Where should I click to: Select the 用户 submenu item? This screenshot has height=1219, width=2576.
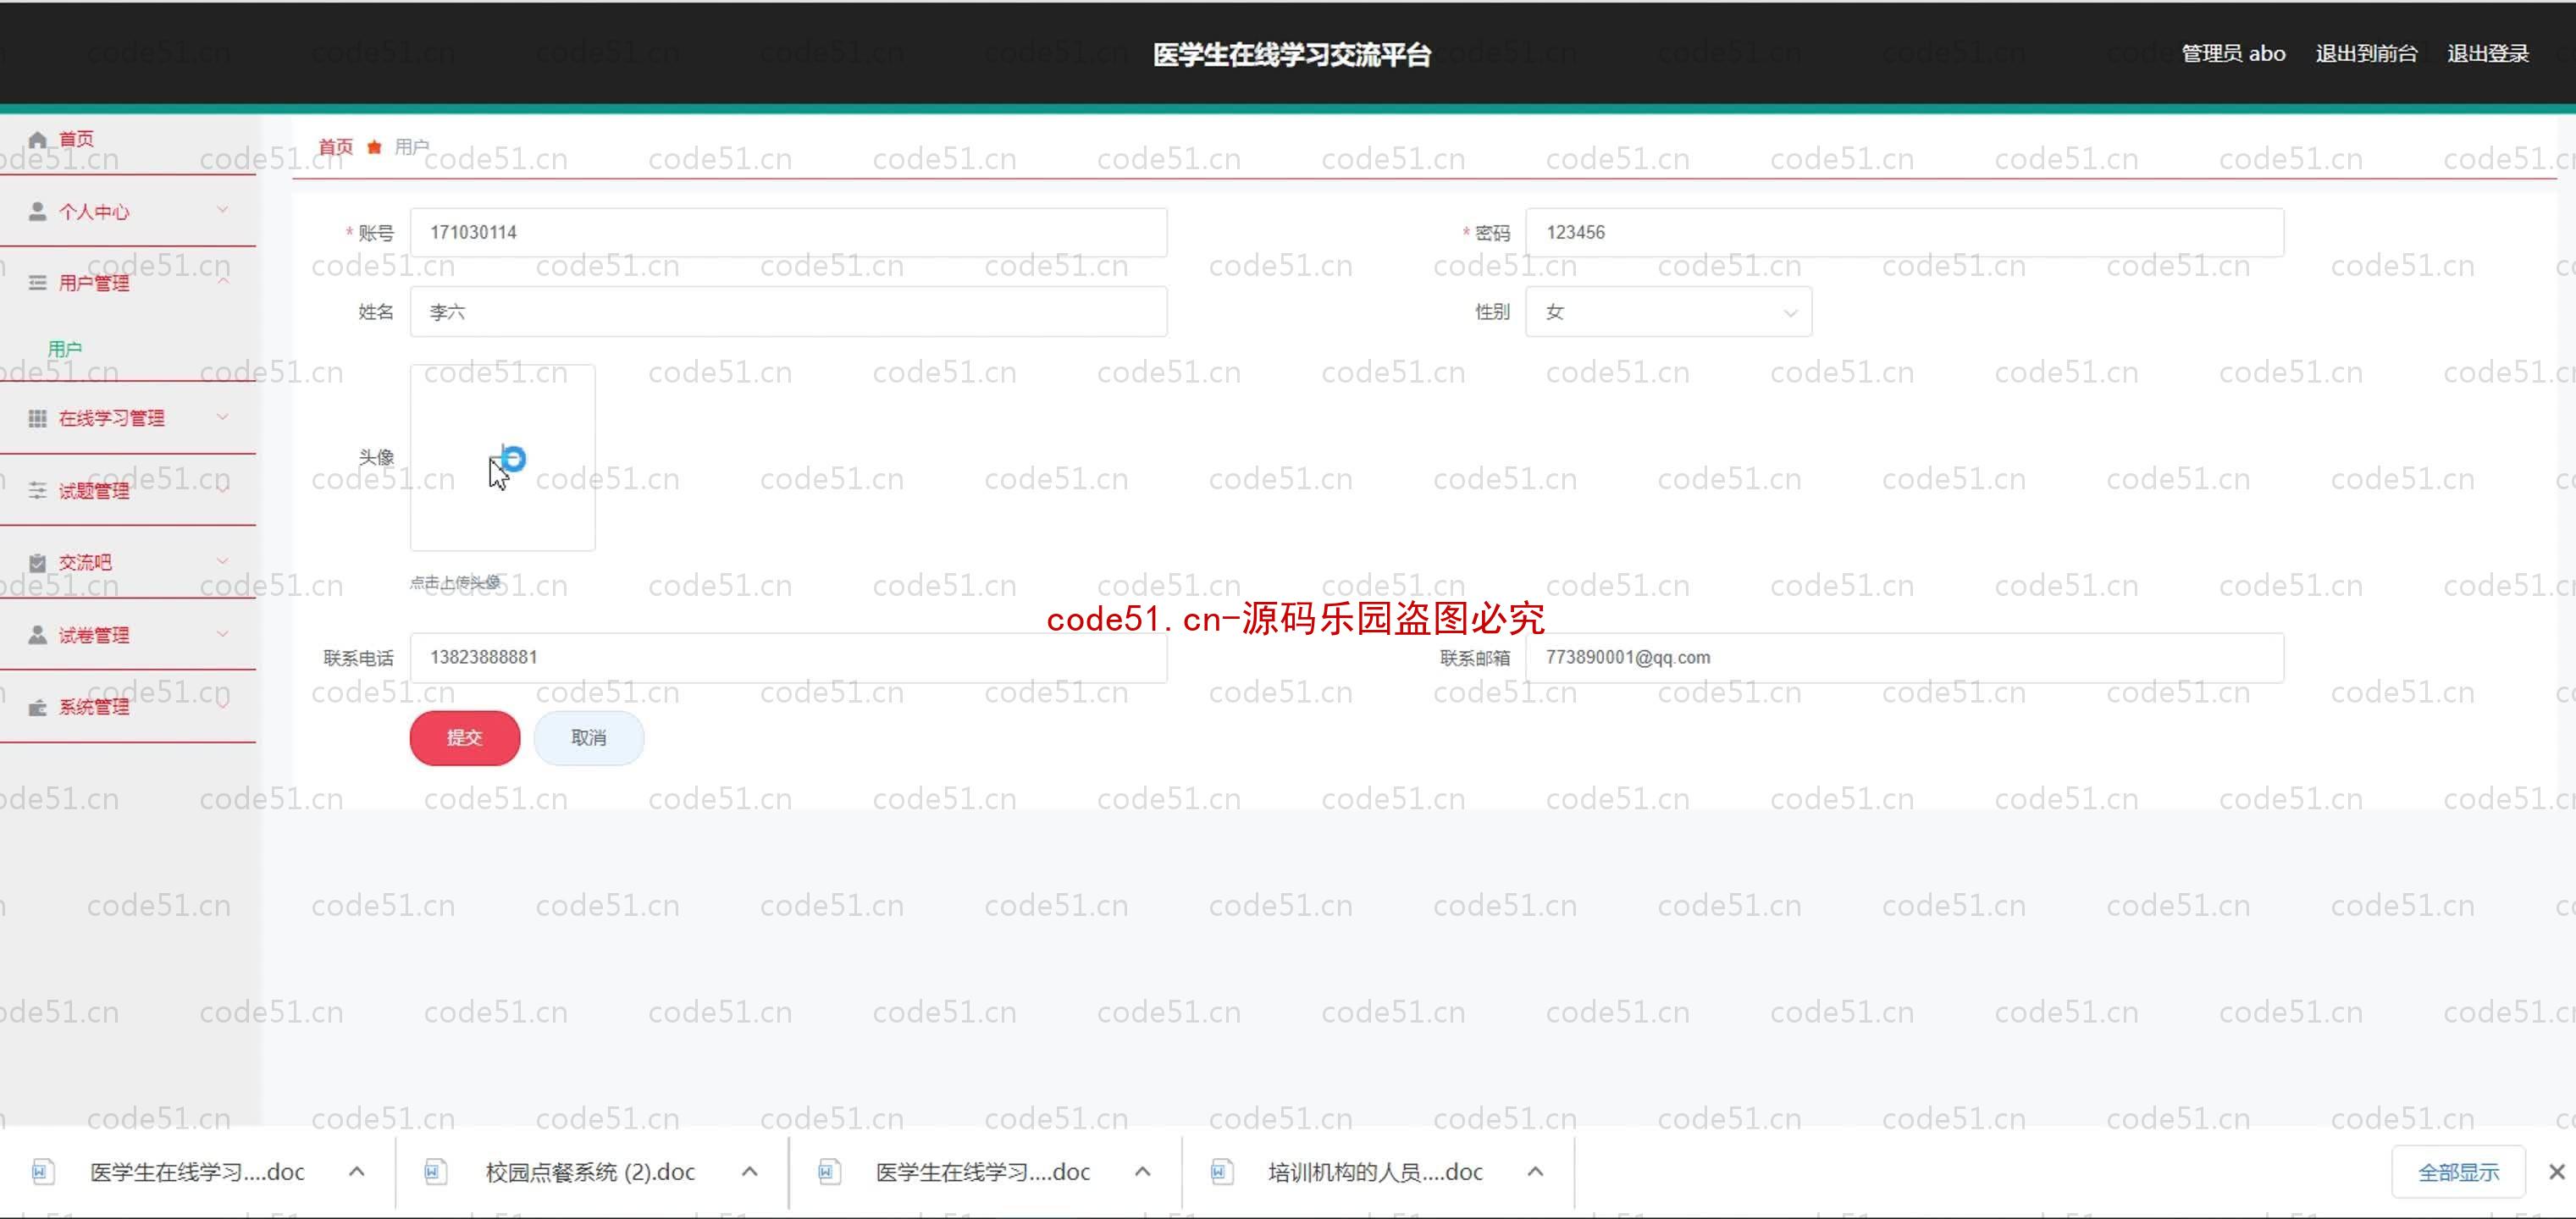(65, 349)
